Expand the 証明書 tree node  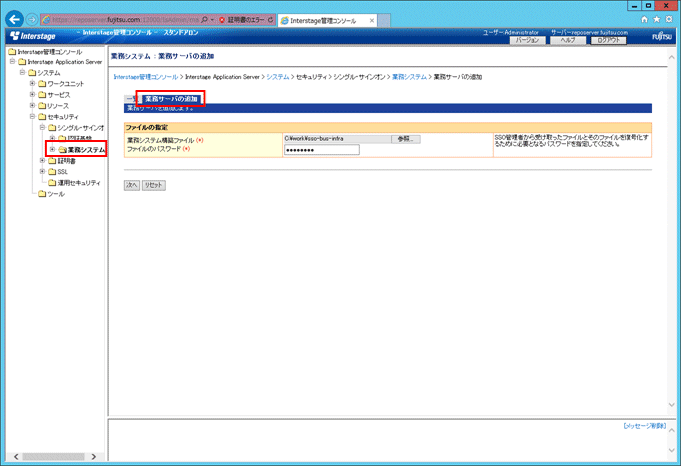click(x=43, y=160)
